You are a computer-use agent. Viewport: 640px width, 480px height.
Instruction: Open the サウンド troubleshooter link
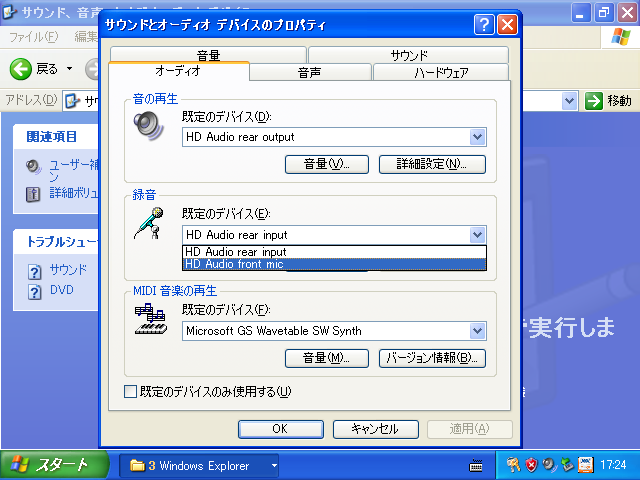(68, 270)
